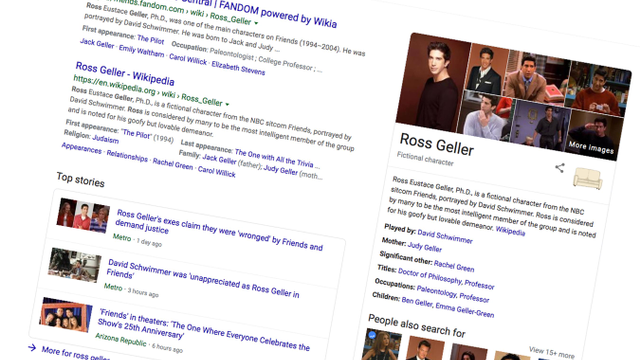
Task: Open story about Ross Geller's exes demanding justice
Action: point(219,229)
